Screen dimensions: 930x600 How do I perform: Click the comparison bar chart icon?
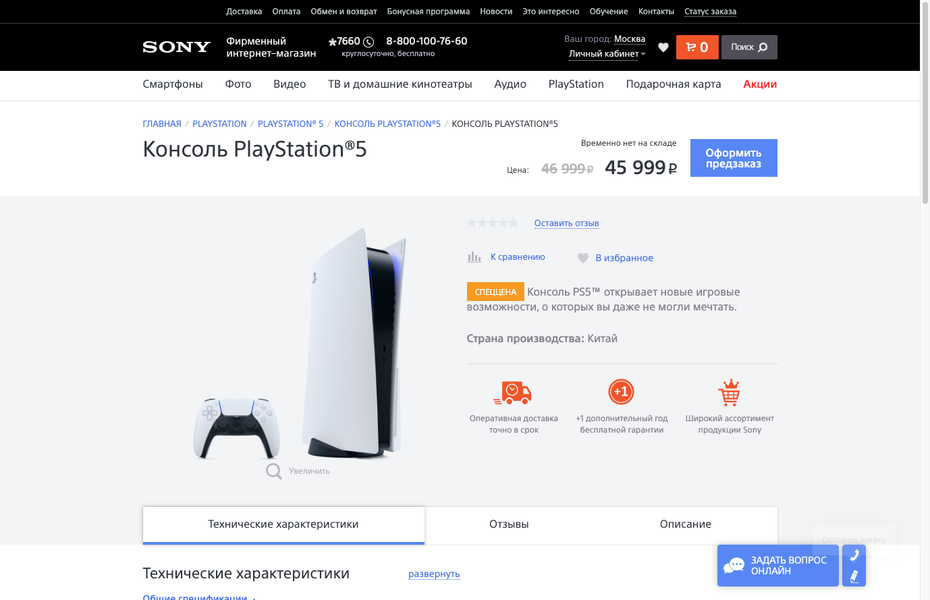tap(474, 257)
